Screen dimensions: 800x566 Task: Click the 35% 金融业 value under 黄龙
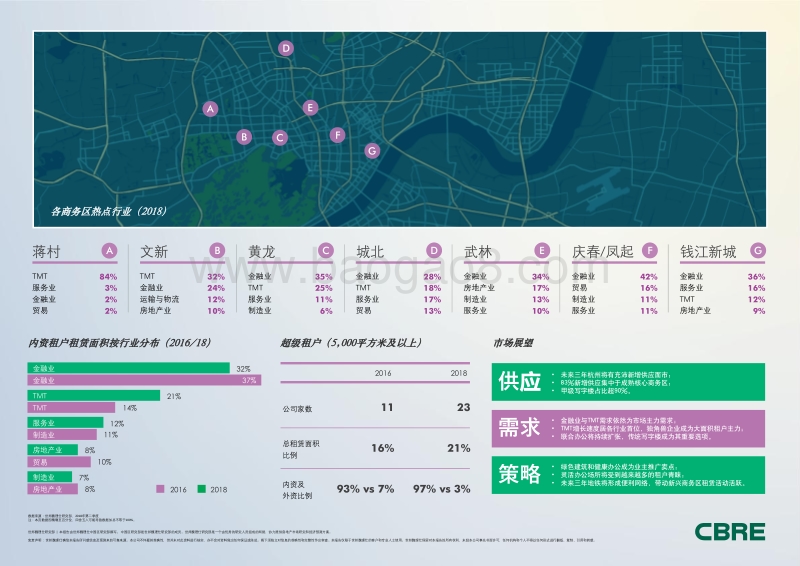[x=324, y=277]
